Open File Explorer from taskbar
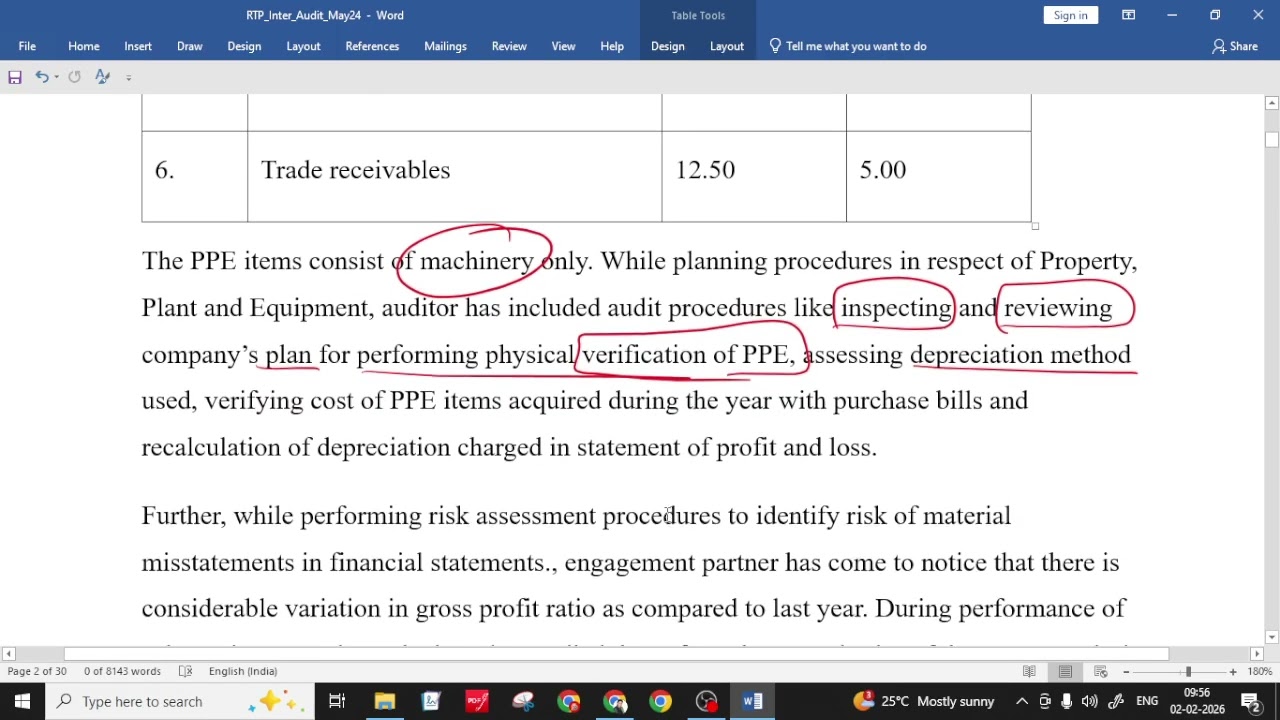The height and width of the screenshot is (720, 1280). tap(385, 701)
